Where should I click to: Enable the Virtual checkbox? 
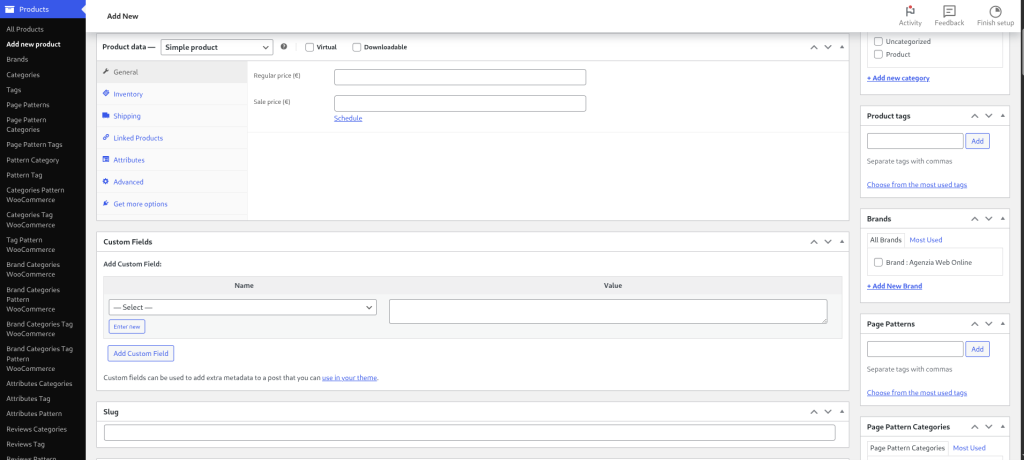pos(310,47)
